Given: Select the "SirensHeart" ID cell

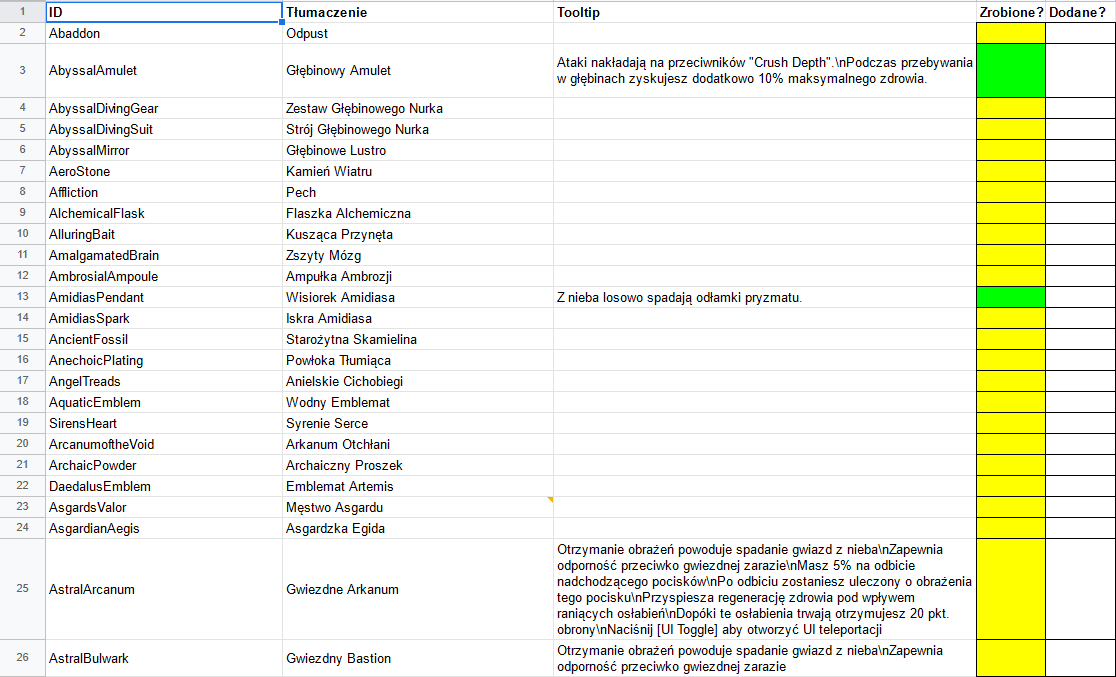Looking at the screenshot, I should click(x=163, y=423).
